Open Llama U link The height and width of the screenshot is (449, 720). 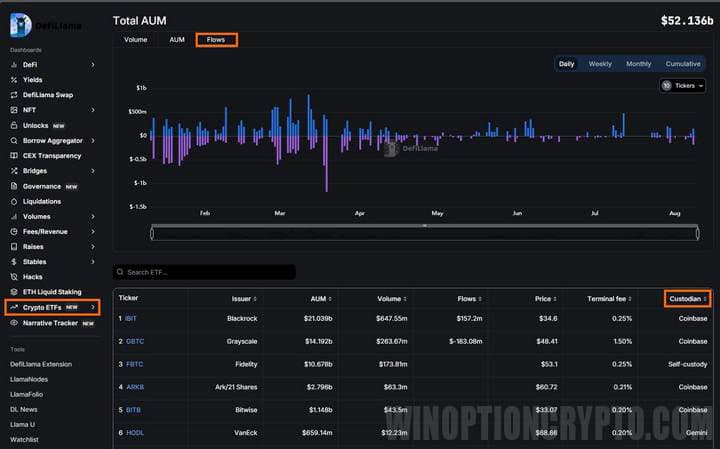tap(22, 425)
